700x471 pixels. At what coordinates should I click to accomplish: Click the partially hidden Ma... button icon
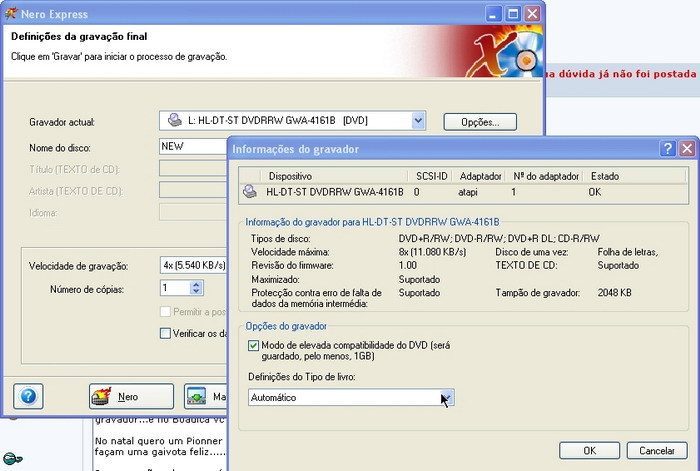click(x=196, y=396)
